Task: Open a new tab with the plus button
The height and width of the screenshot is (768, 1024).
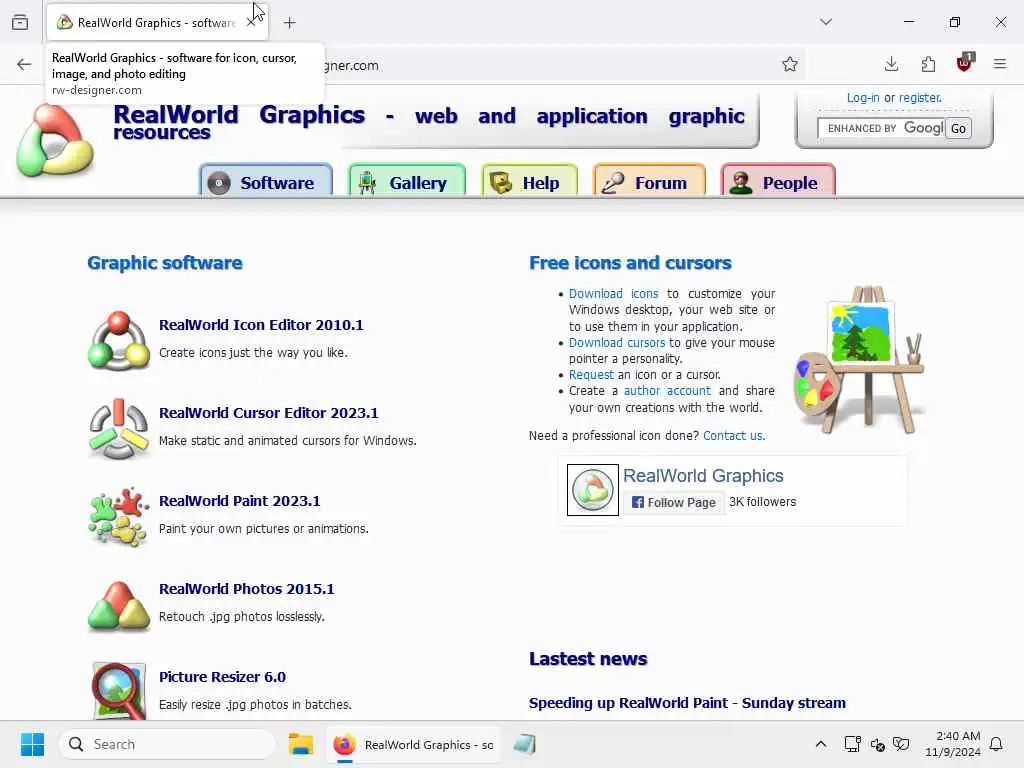Action: pyautogui.click(x=289, y=23)
